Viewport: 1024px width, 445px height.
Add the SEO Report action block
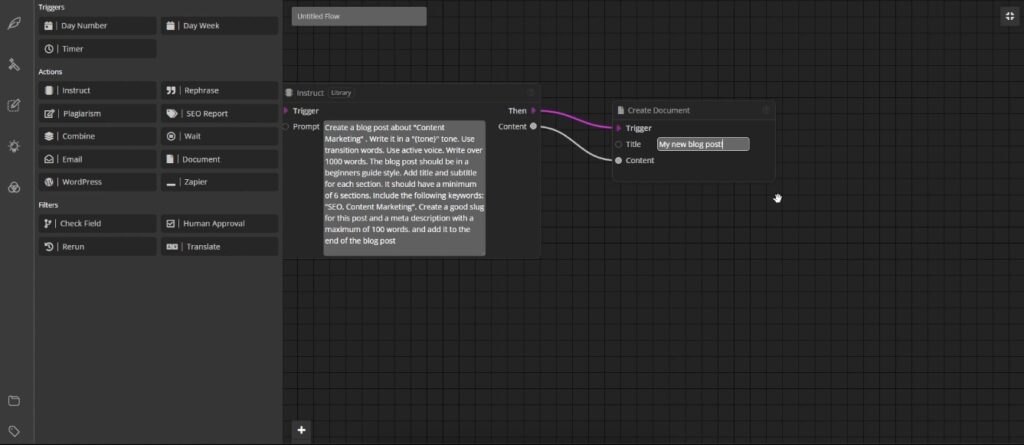(x=219, y=113)
